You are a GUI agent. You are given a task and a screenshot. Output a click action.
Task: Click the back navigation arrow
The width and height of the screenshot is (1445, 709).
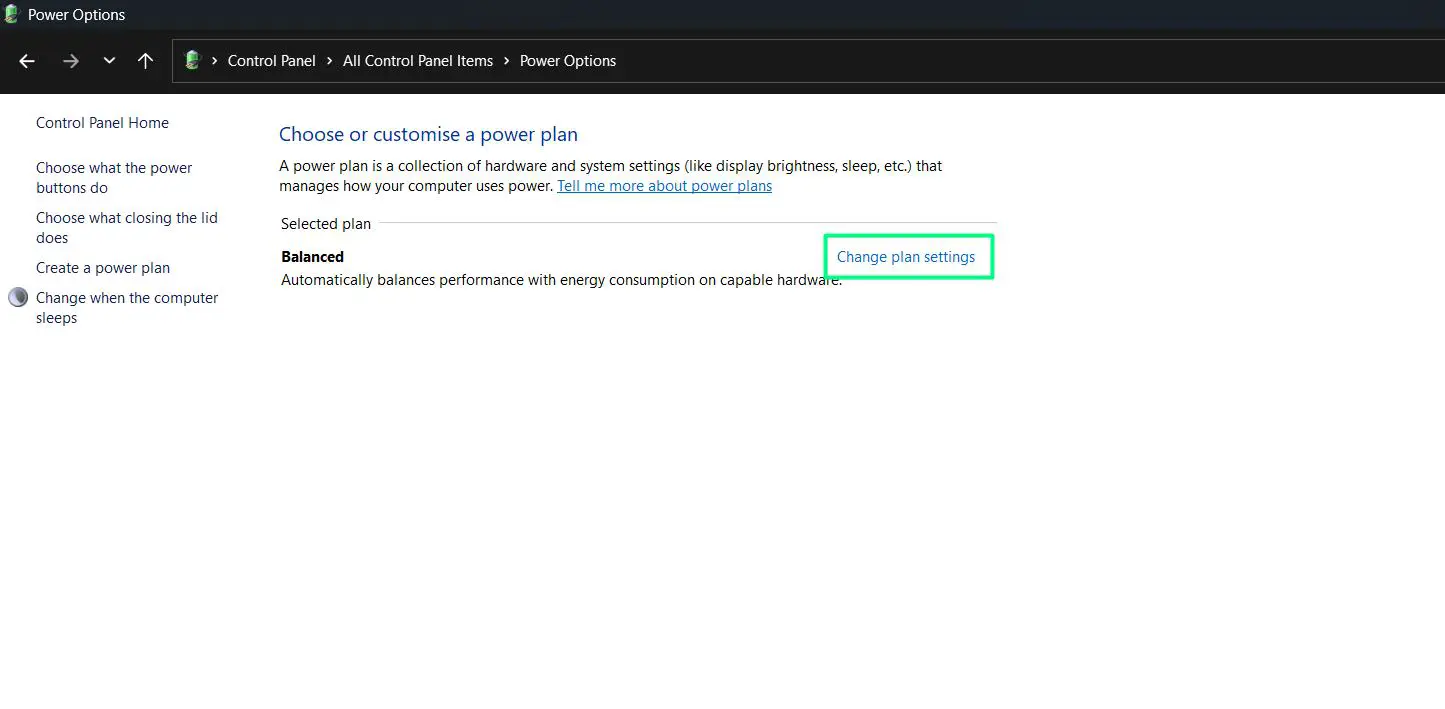click(x=26, y=61)
